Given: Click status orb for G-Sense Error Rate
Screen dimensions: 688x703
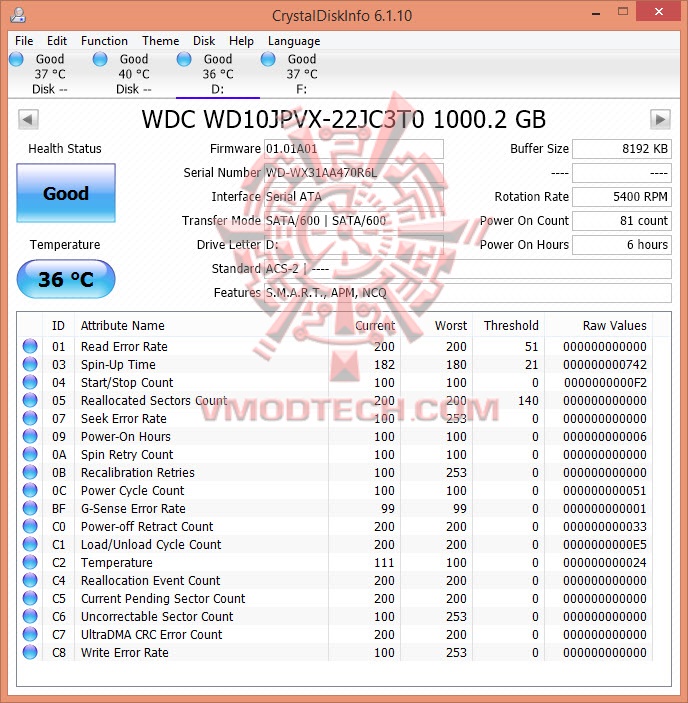Looking at the screenshot, I should [30, 508].
